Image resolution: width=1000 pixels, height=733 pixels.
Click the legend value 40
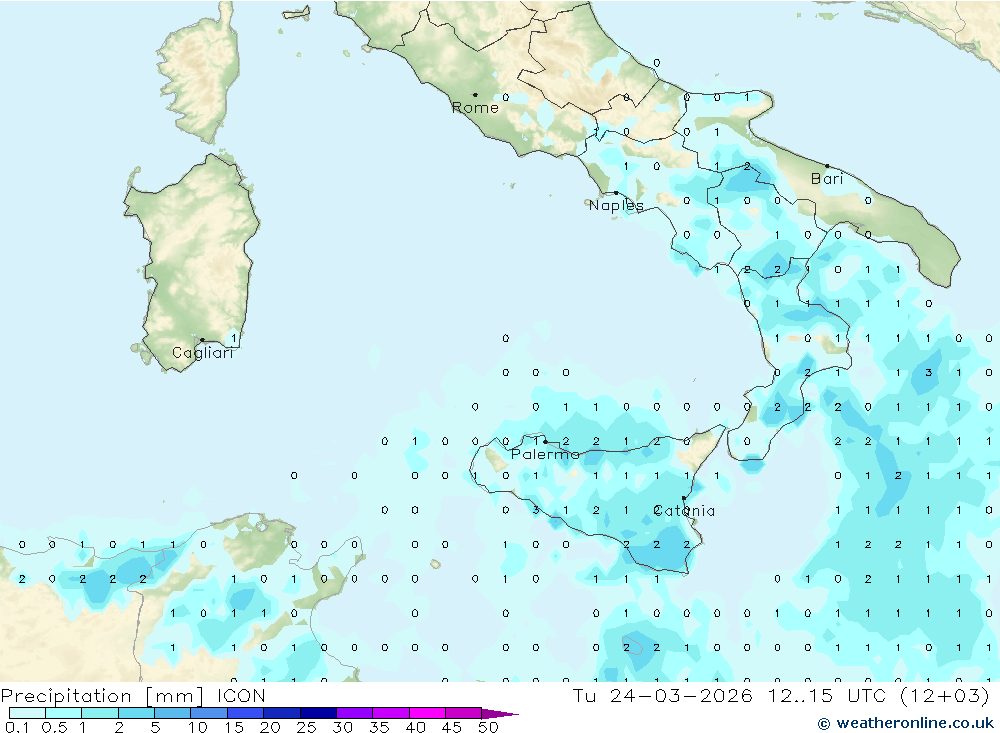416,727
